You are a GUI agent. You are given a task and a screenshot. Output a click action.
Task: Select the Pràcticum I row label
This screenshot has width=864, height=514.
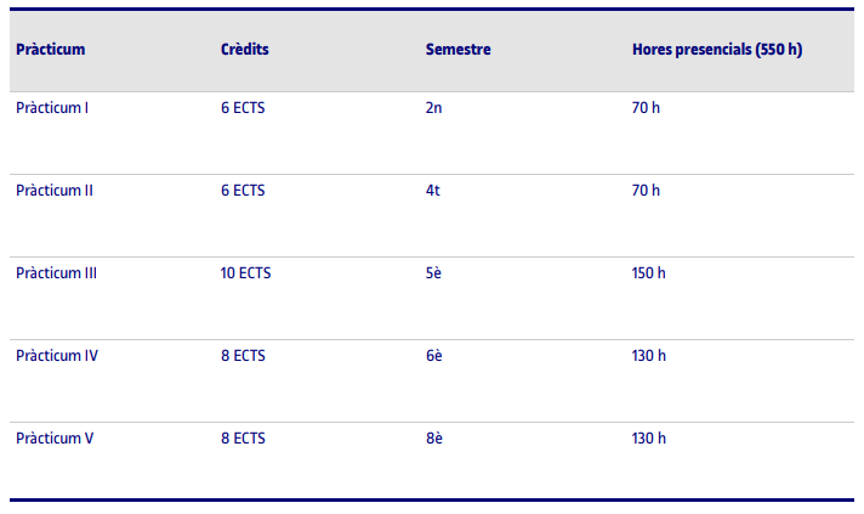click(52, 108)
